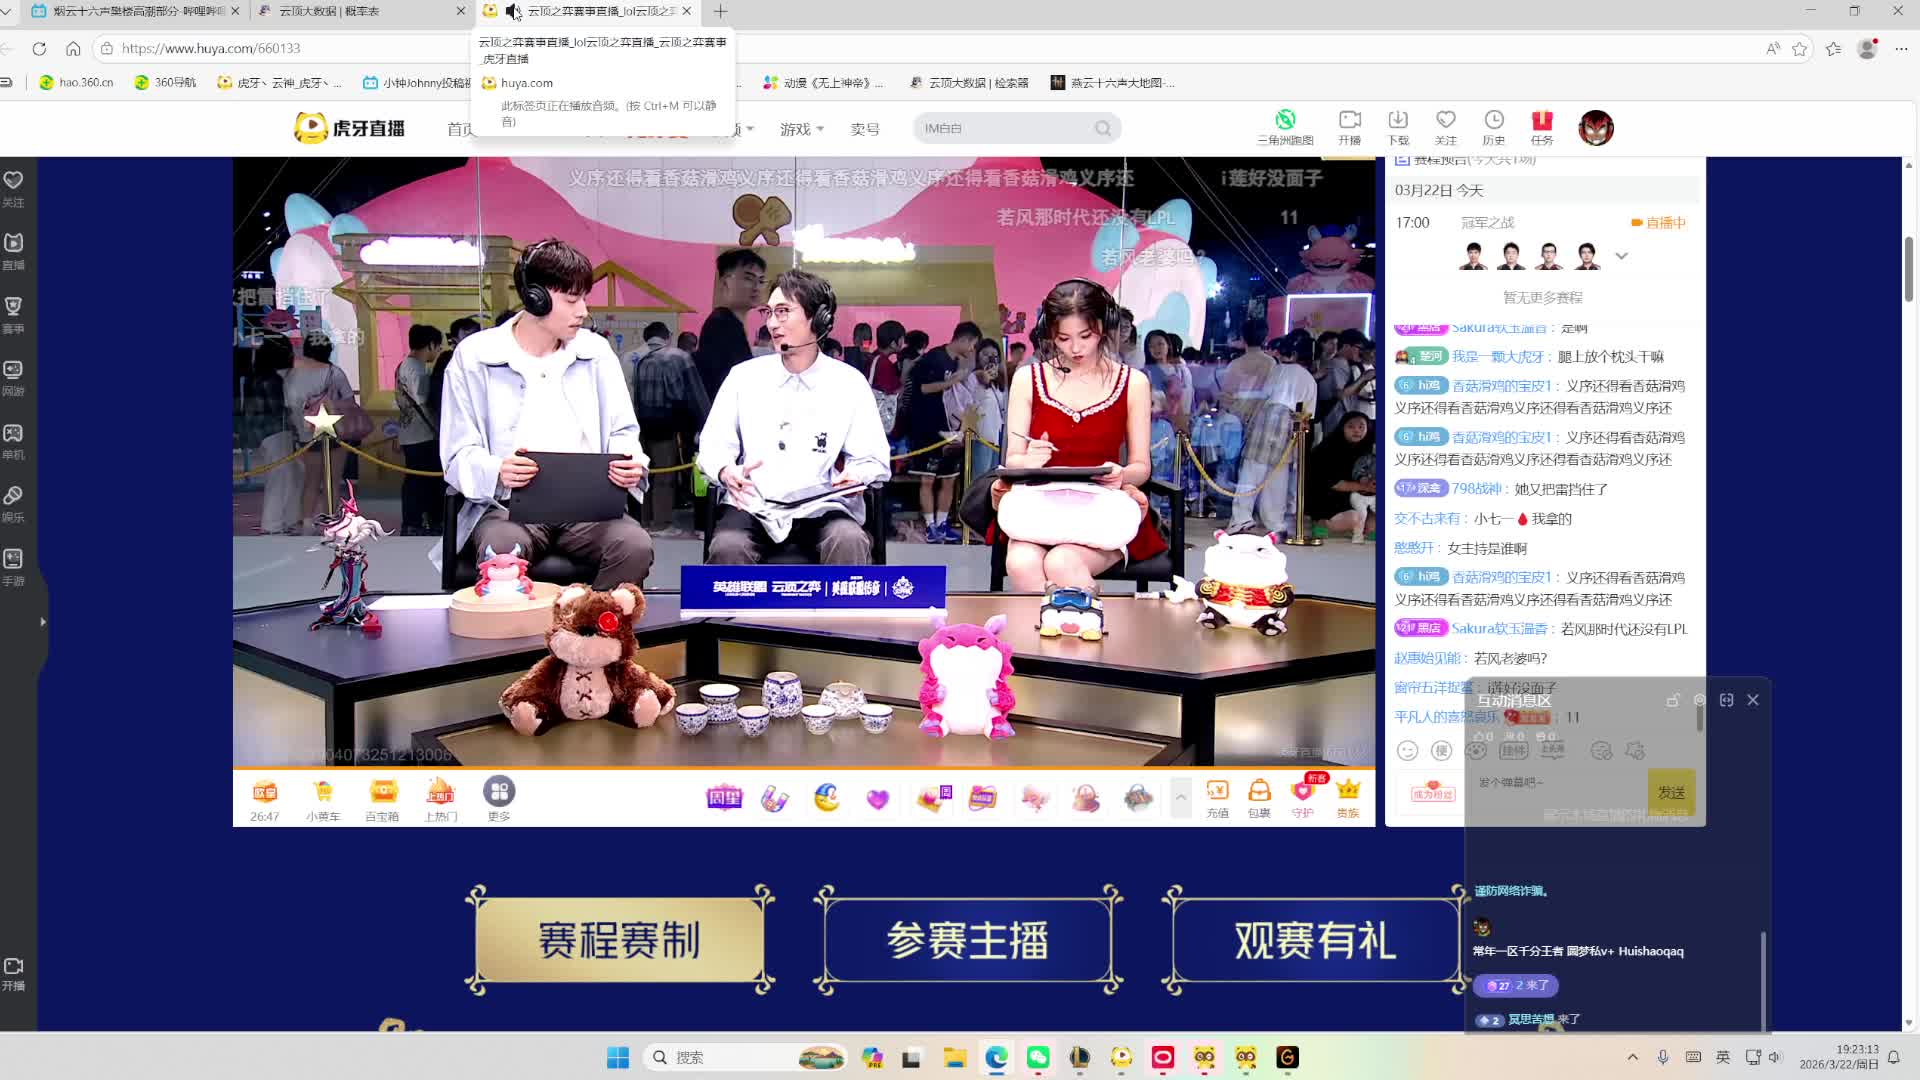The image size is (1920, 1080).
Task: Open the emoji picker in chat input
Action: [x=1407, y=750]
